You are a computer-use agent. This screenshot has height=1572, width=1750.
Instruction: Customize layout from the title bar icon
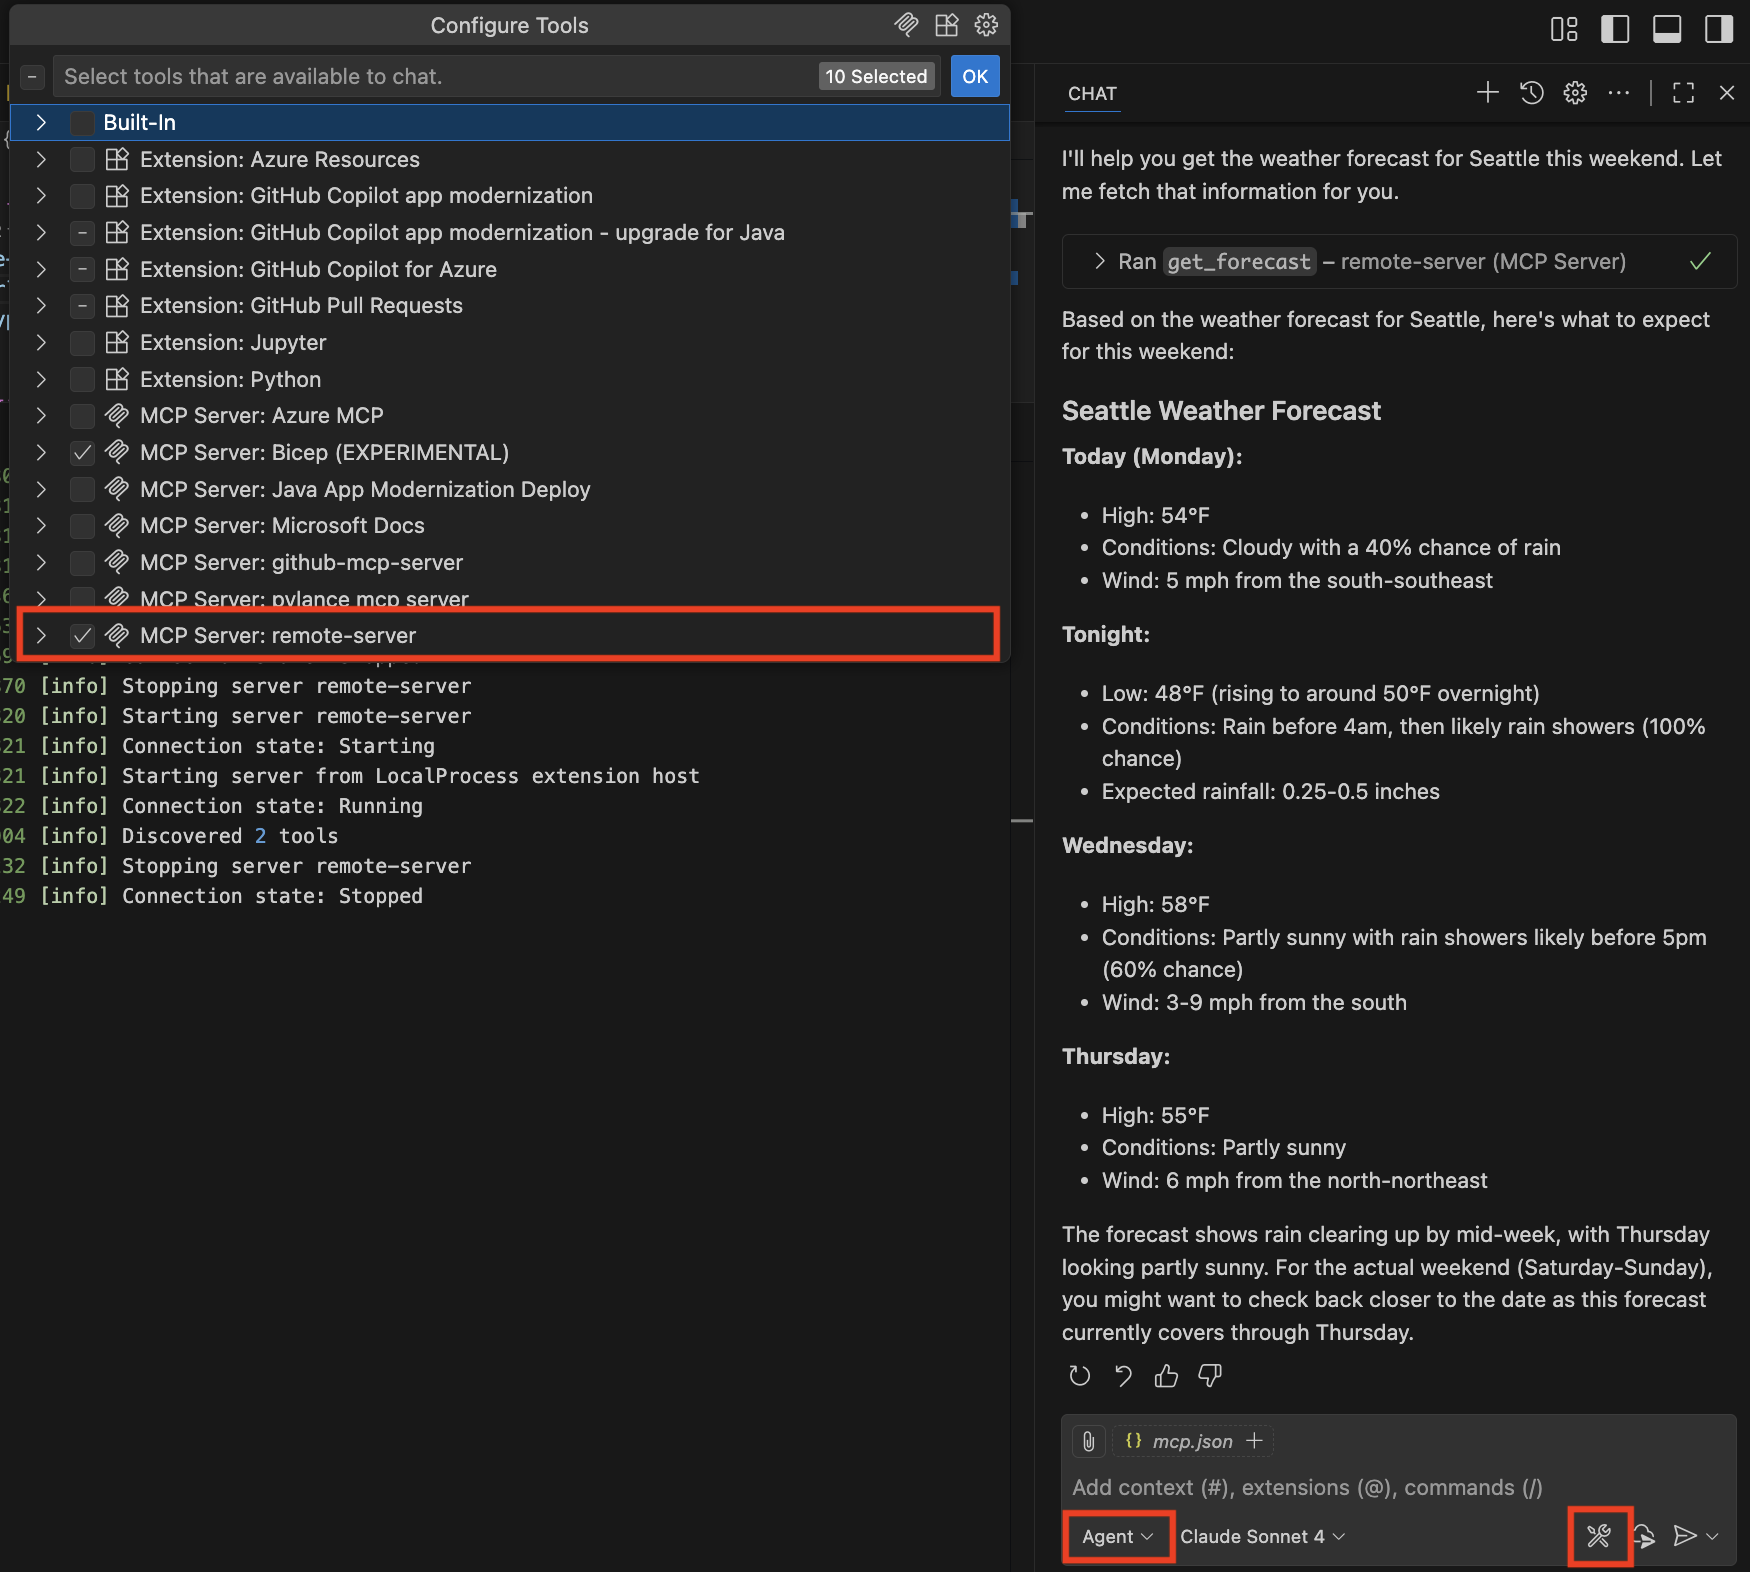[1564, 29]
